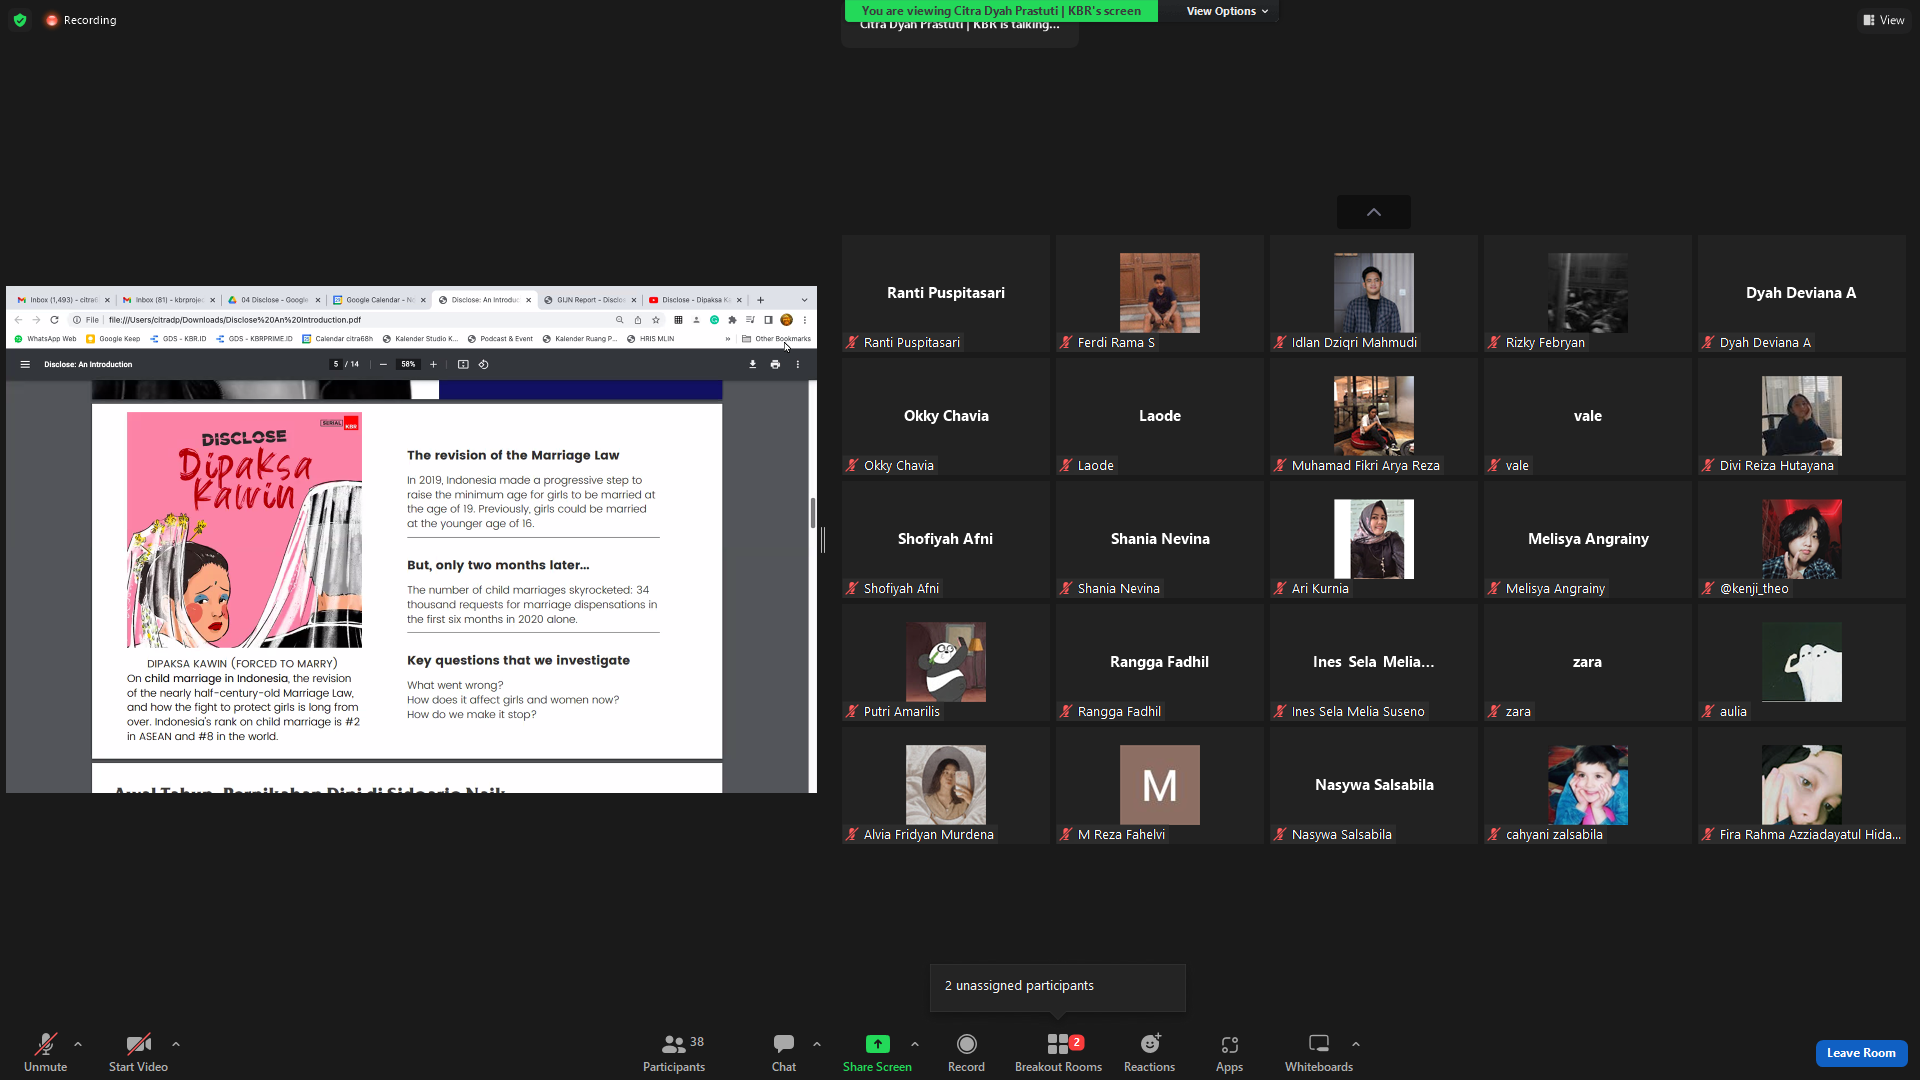
Task: Click the PDF fit-to-page icon
Action: pos(463,365)
